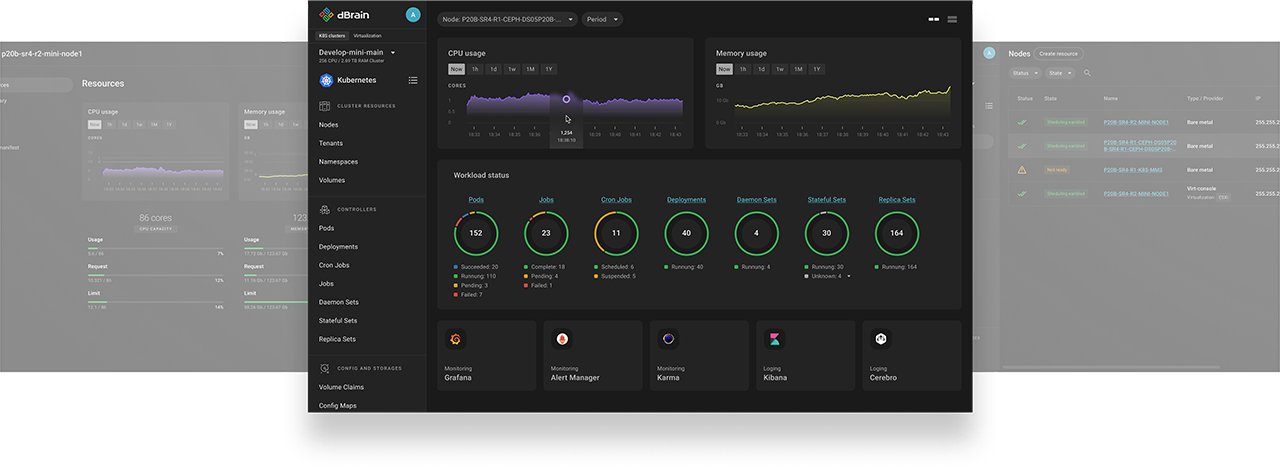Click the user avatar in dBrain header
Viewport: 1280px width, 469px height.
point(413,14)
